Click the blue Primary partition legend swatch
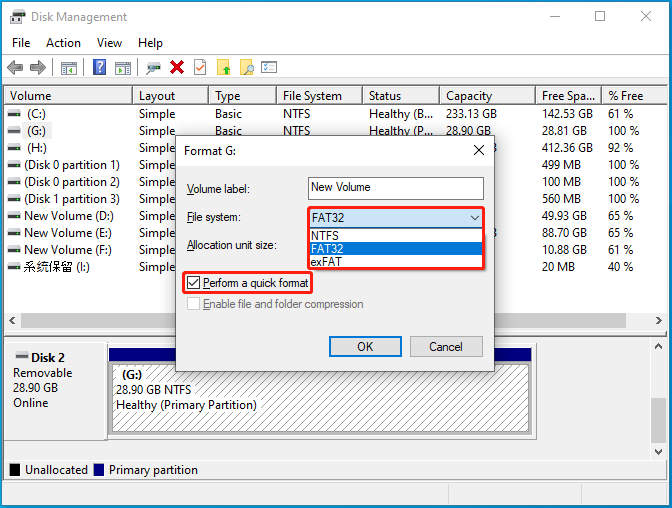 [x=99, y=470]
